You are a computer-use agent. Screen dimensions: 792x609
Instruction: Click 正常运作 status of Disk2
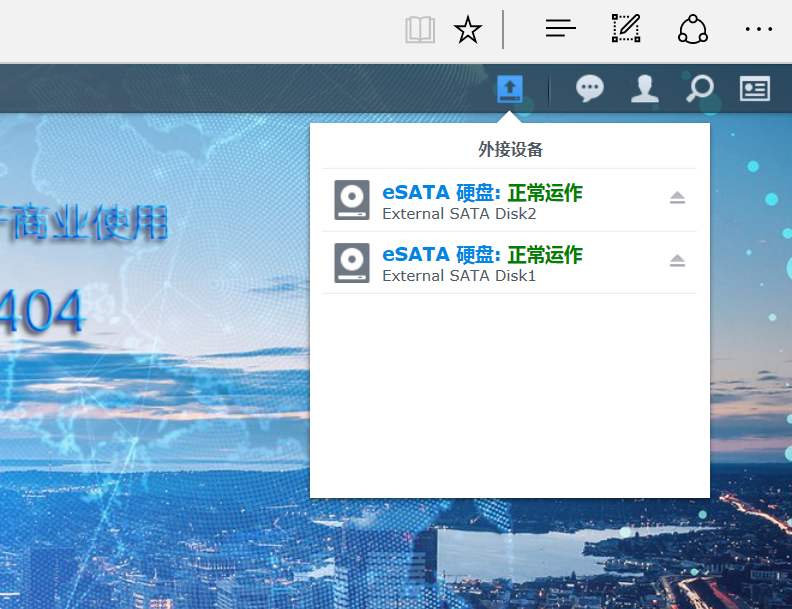tap(545, 193)
